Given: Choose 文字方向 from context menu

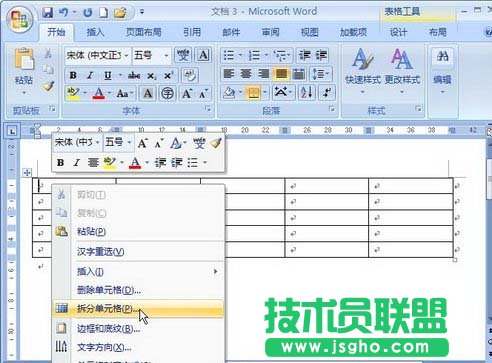Looking at the screenshot, I should [138, 347].
